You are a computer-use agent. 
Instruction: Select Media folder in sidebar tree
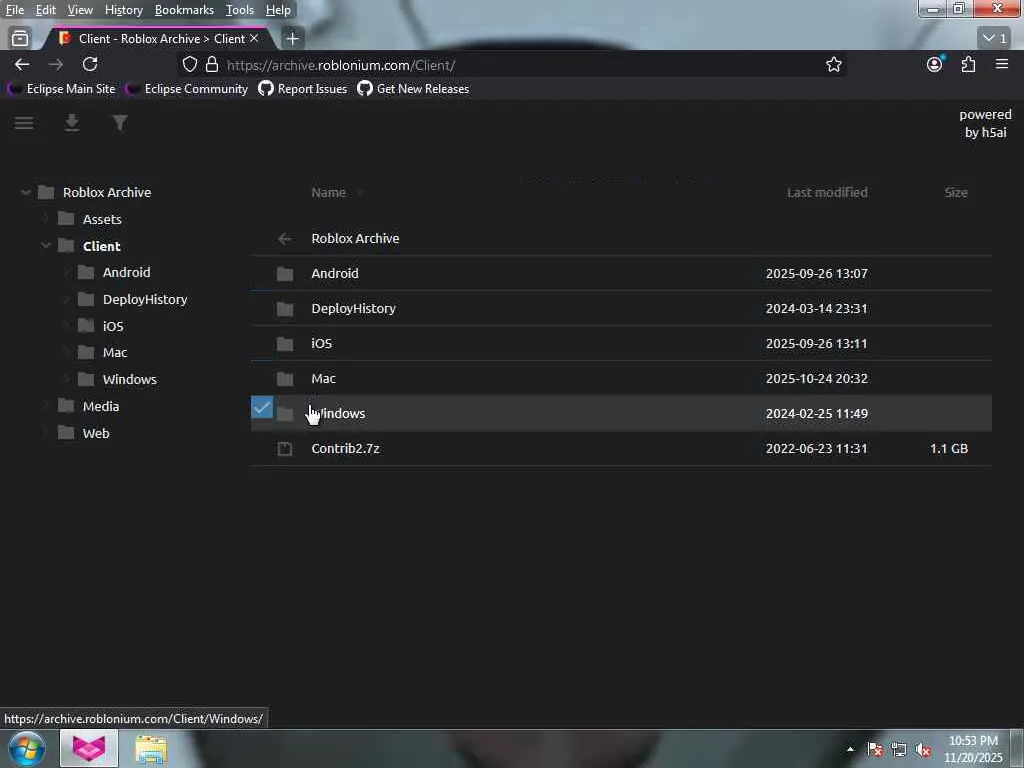pyautogui.click(x=101, y=406)
